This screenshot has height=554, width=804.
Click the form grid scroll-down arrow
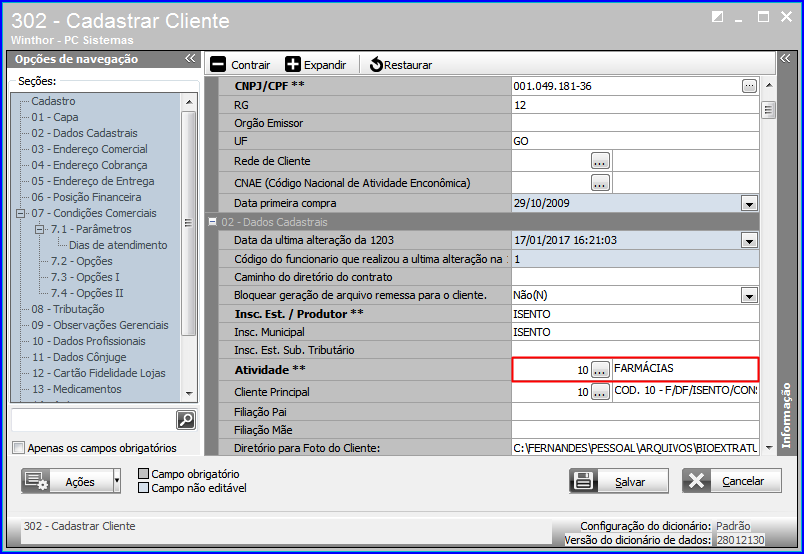(768, 447)
